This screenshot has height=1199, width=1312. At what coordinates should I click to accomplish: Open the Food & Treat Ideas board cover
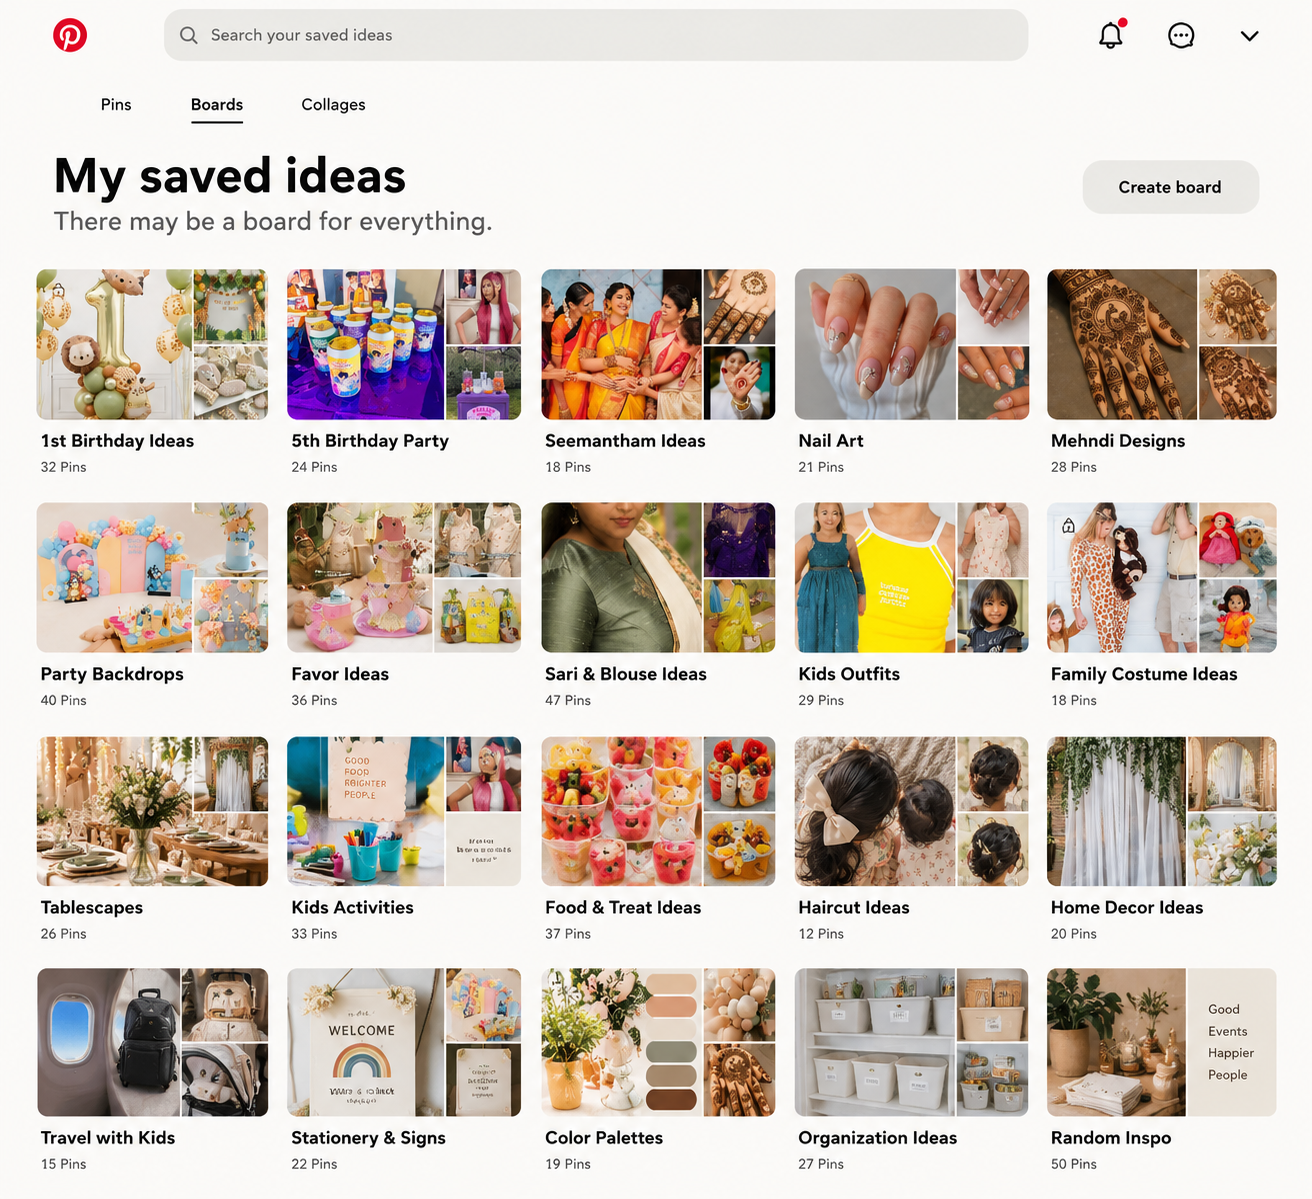point(658,811)
